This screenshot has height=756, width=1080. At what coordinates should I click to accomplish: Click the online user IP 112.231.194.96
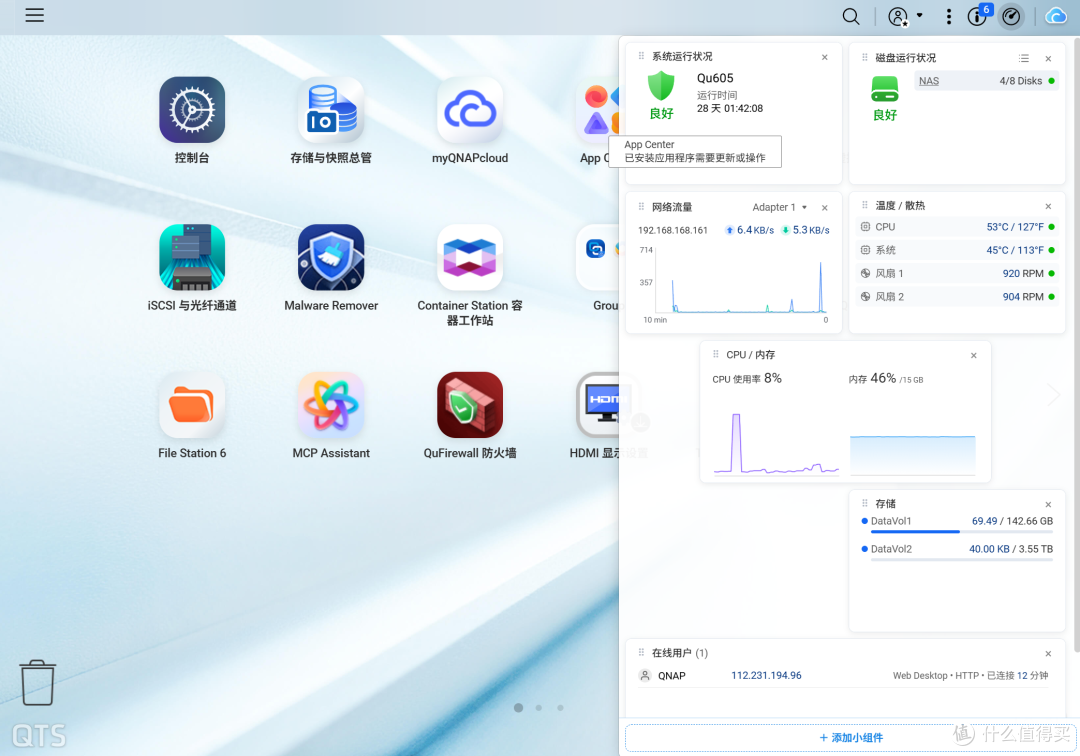click(x=766, y=675)
